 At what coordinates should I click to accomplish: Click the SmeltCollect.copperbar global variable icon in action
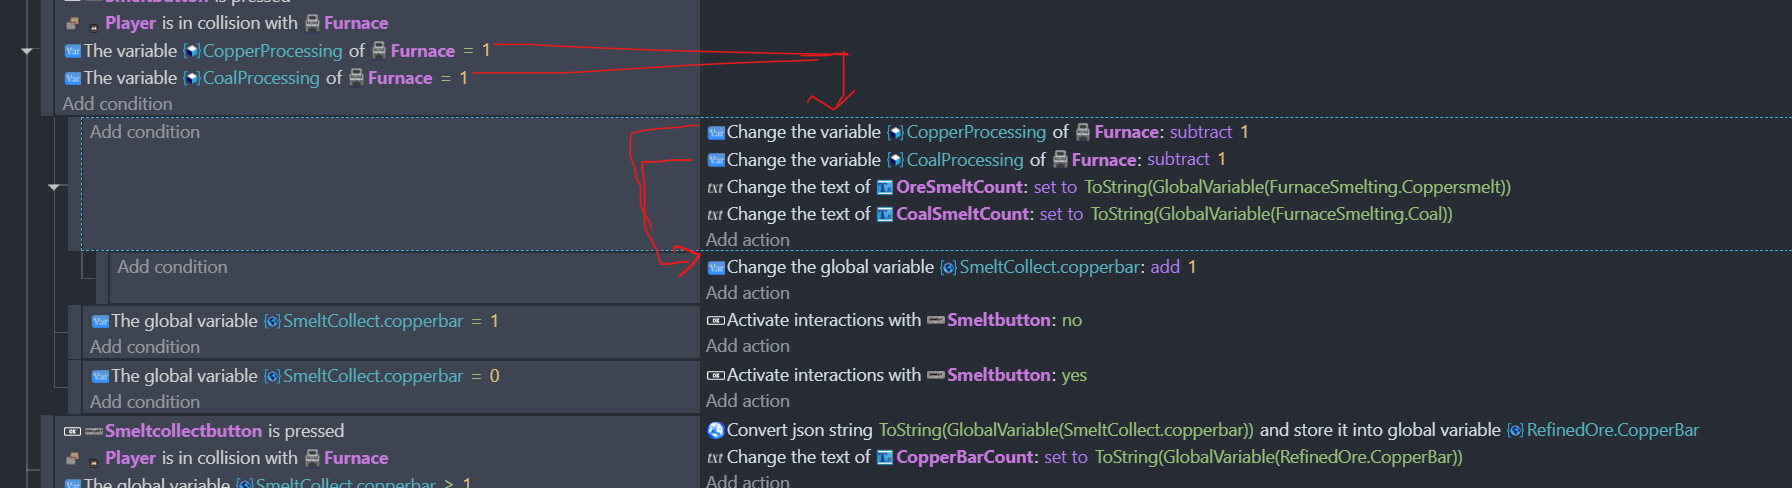(x=948, y=267)
